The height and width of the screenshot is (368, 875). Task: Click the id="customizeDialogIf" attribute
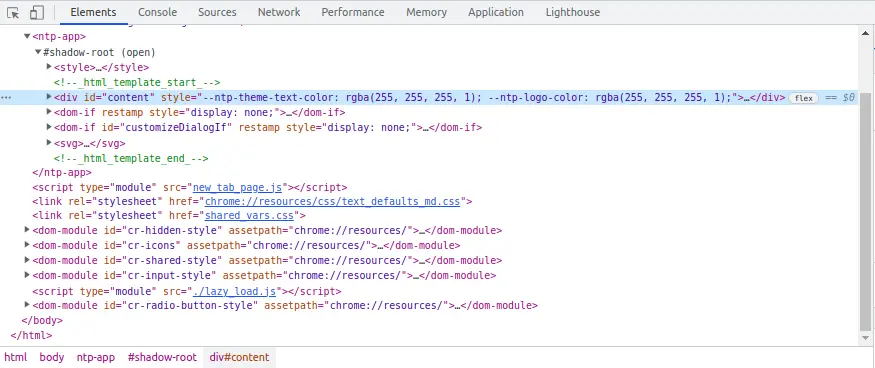167,127
